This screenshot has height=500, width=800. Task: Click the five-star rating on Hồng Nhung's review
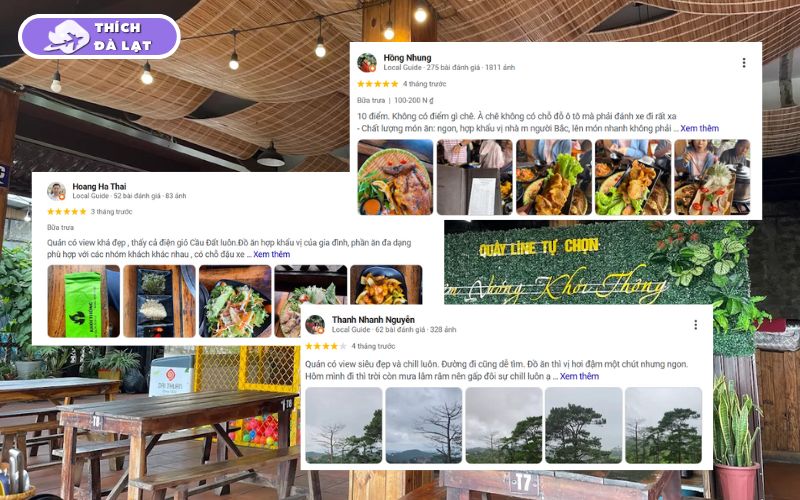tap(378, 84)
